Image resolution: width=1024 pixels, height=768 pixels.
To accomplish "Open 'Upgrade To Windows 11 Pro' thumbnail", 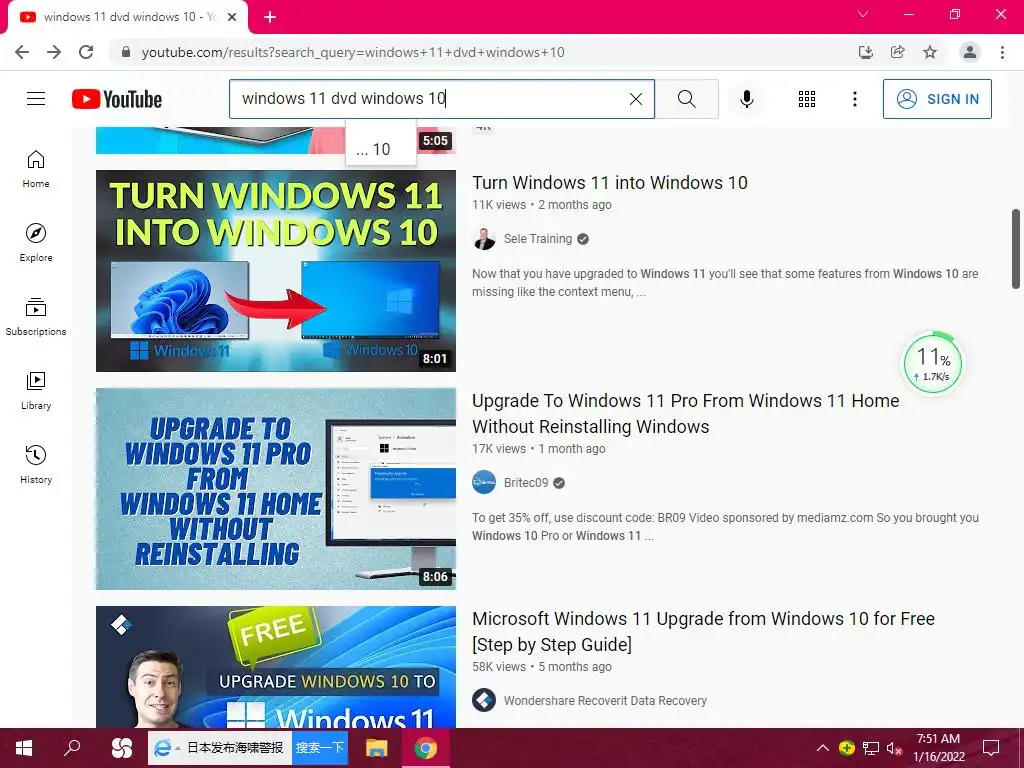I will pos(276,489).
